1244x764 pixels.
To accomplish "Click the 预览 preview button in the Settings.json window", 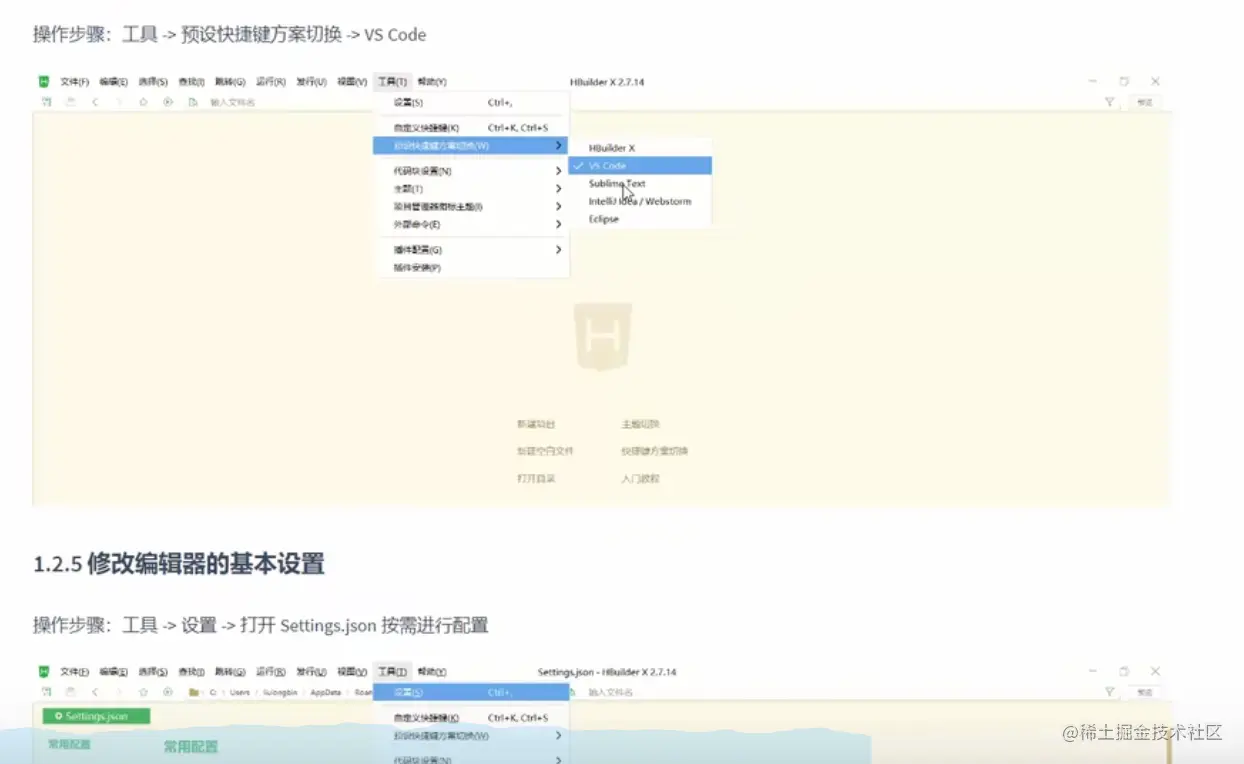I will pyautogui.click(x=1145, y=692).
